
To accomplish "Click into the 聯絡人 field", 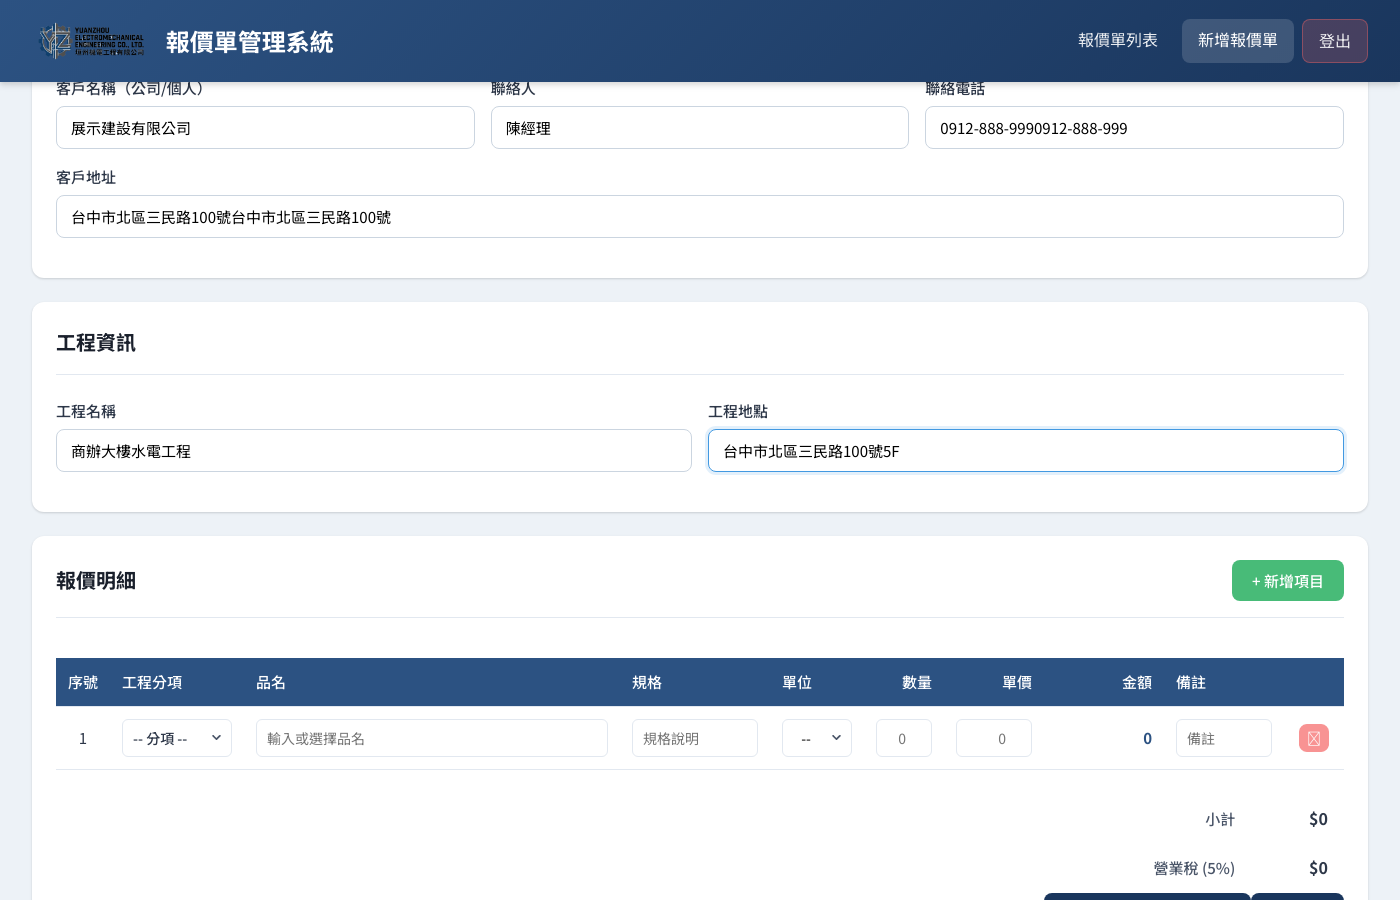I will pos(699,128).
